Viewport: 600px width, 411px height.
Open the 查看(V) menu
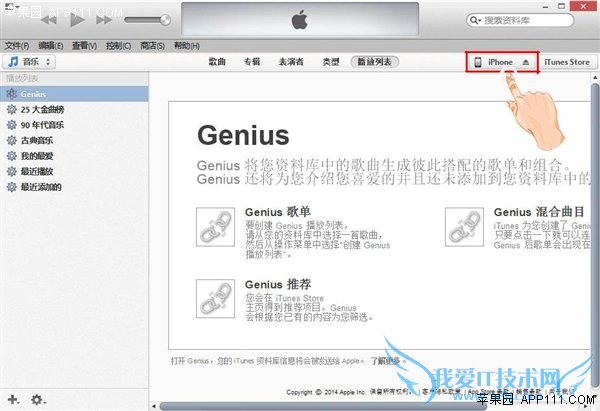85,46
